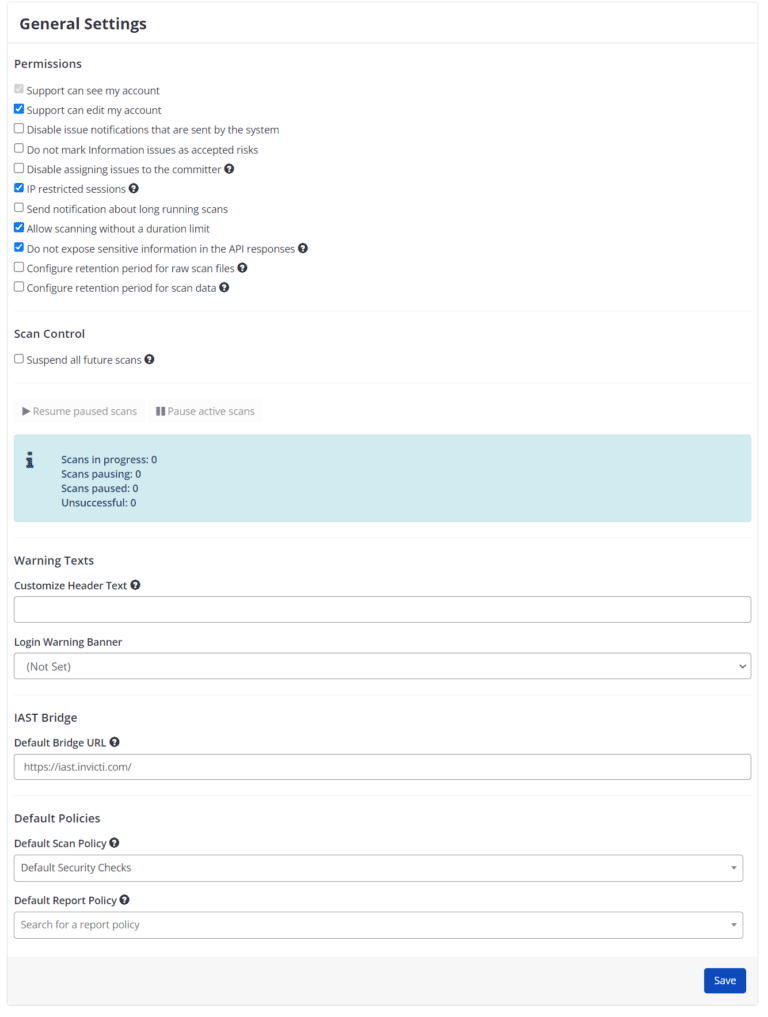Open help beside Do not expose sensitive information option
Image resolution: width=768 pixels, height=1017 pixels.
click(x=302, y=248)
